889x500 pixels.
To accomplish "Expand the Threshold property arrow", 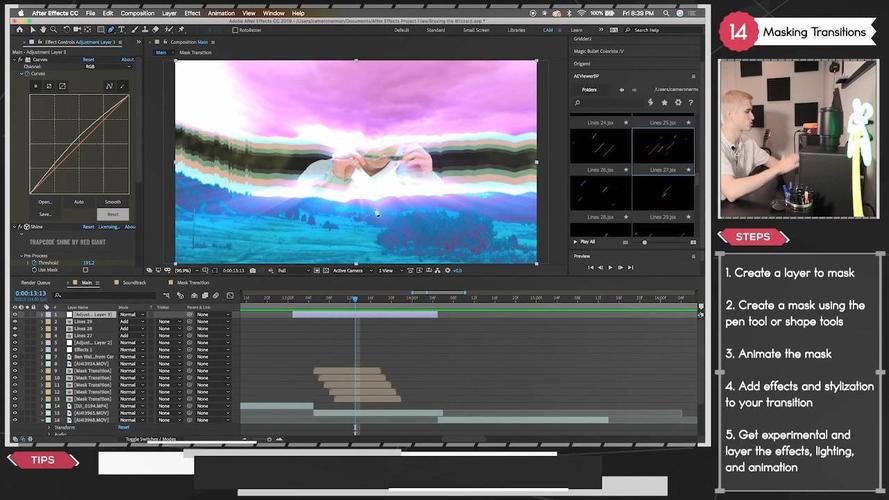I will coord(28,263).
